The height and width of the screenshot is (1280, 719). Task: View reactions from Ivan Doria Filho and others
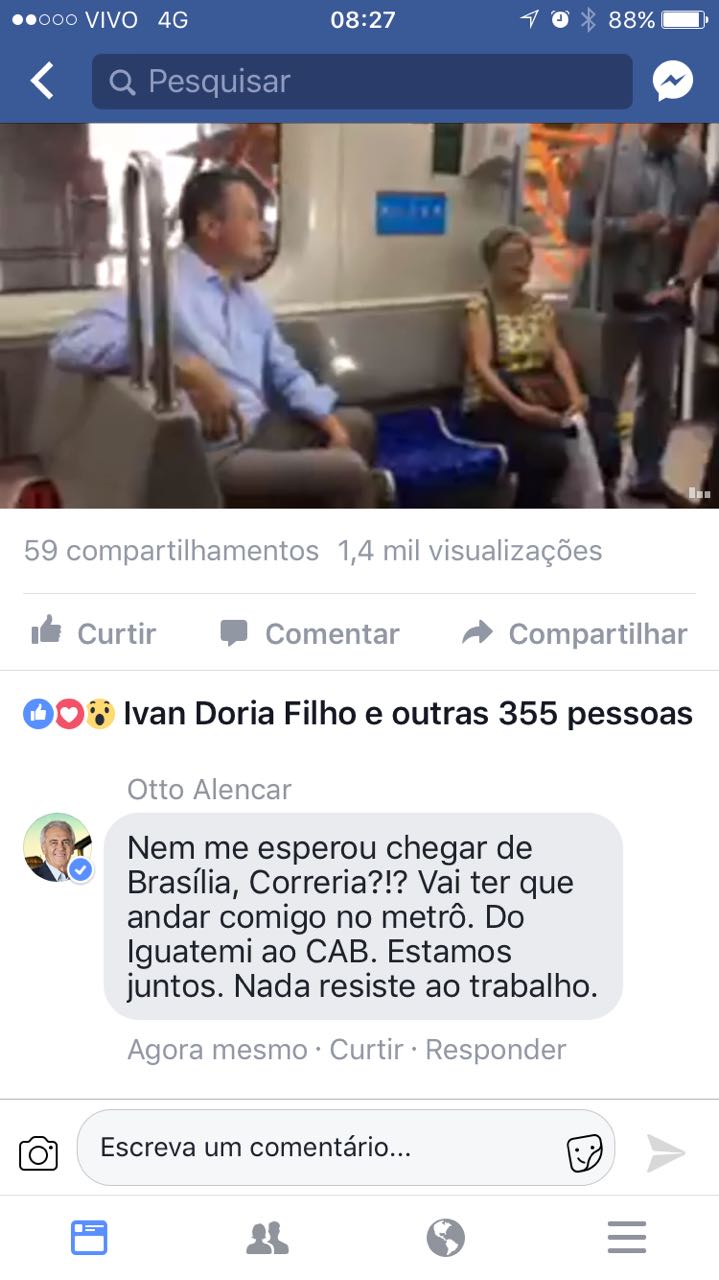(x=358, y=713)
